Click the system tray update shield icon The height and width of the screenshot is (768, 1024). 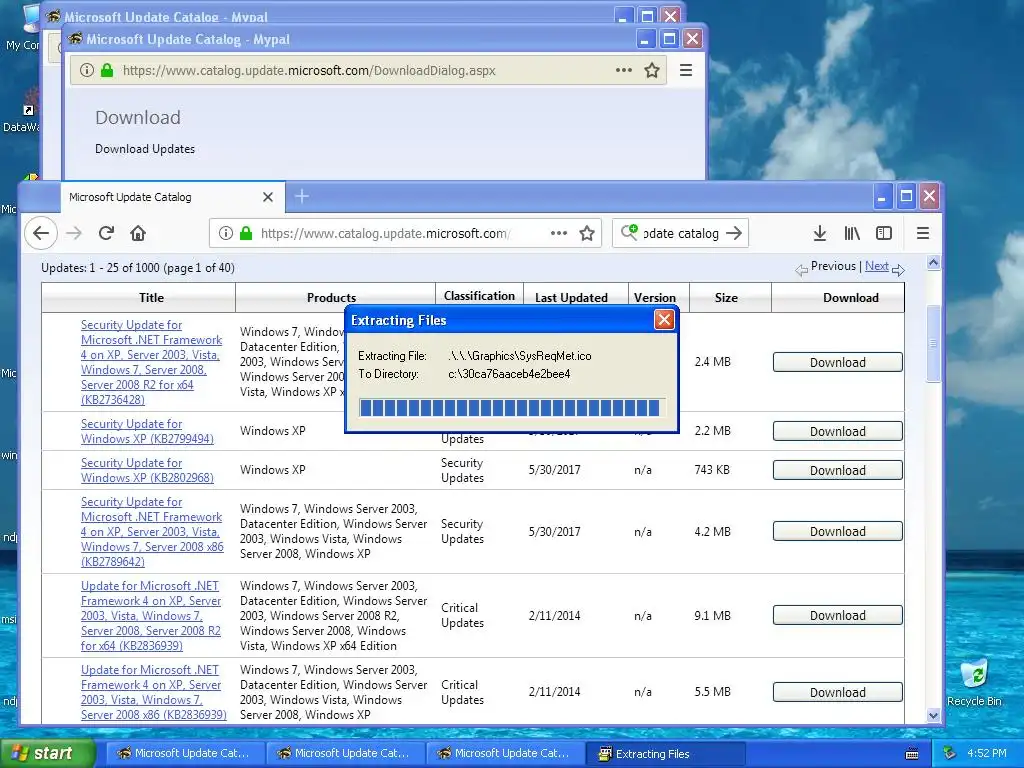(x=950, y=753)
